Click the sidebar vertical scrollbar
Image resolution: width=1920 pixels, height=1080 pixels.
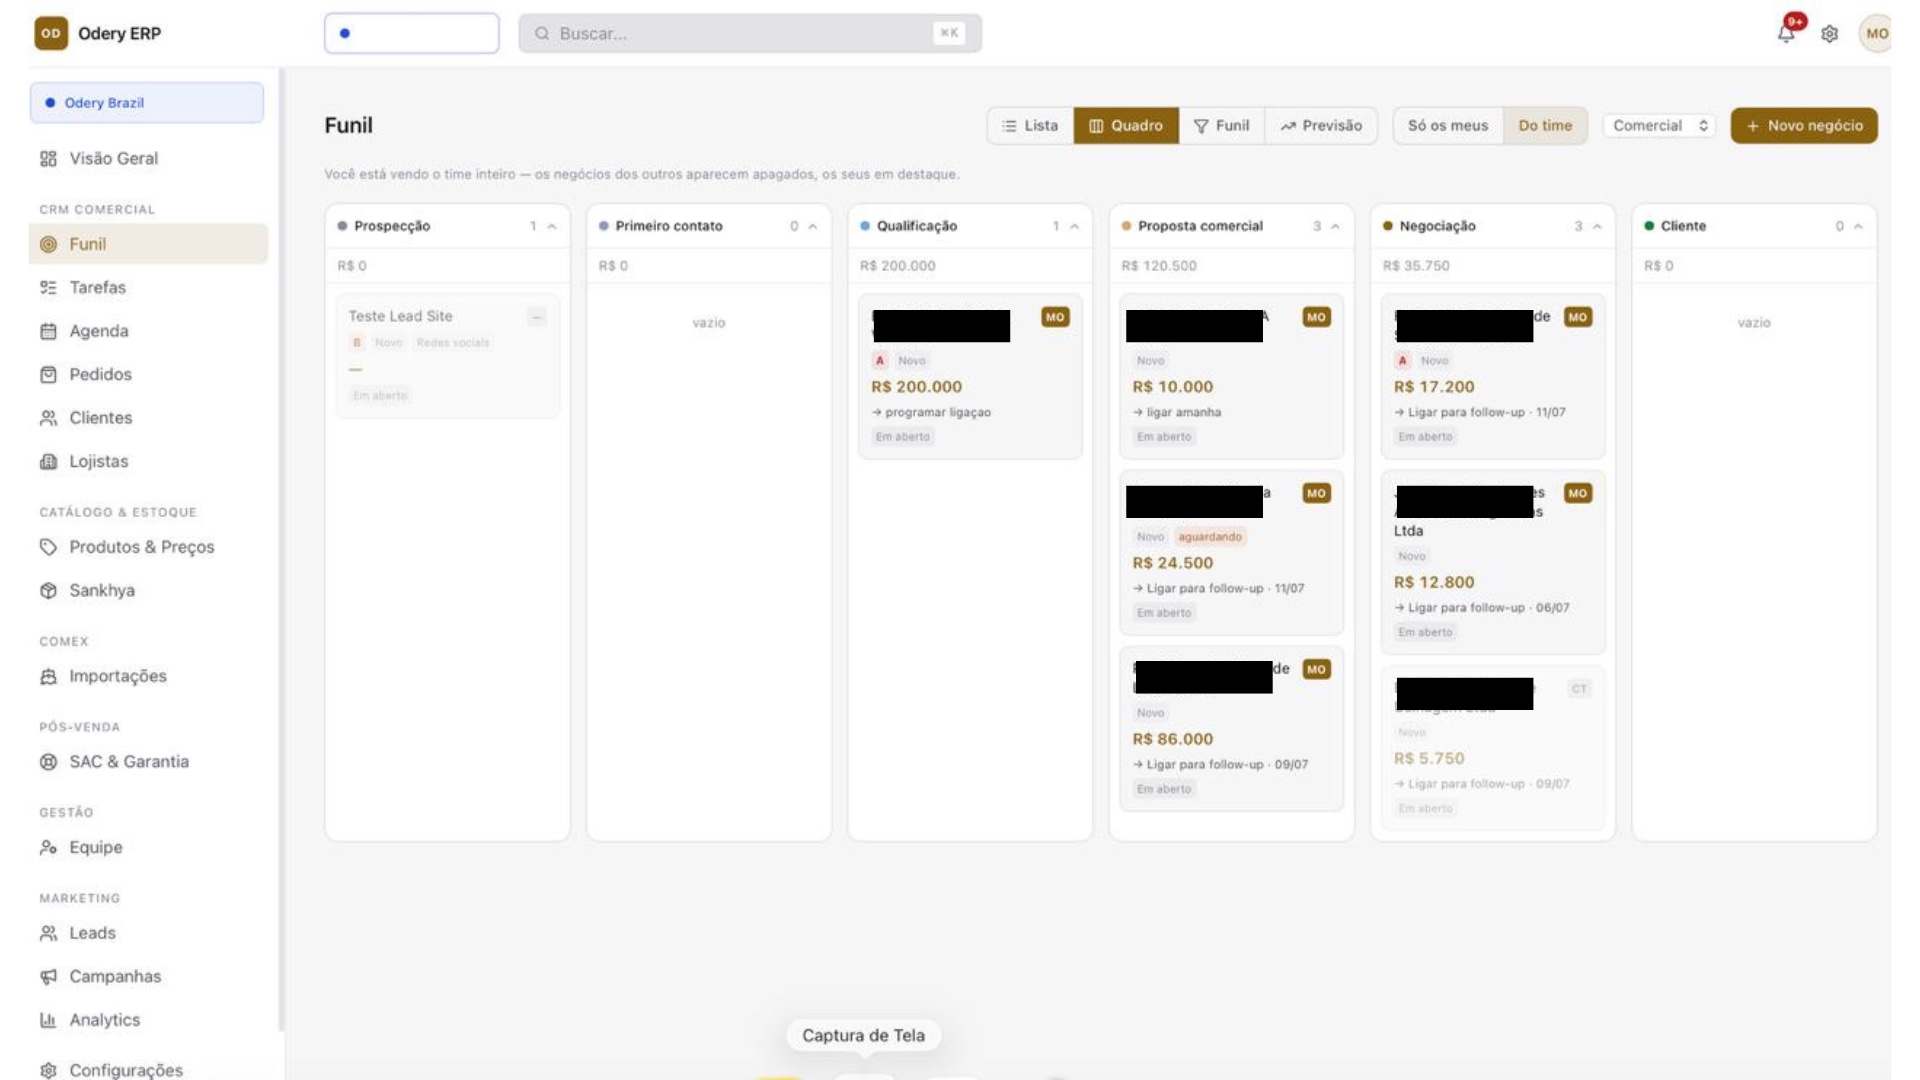point(282,550)
